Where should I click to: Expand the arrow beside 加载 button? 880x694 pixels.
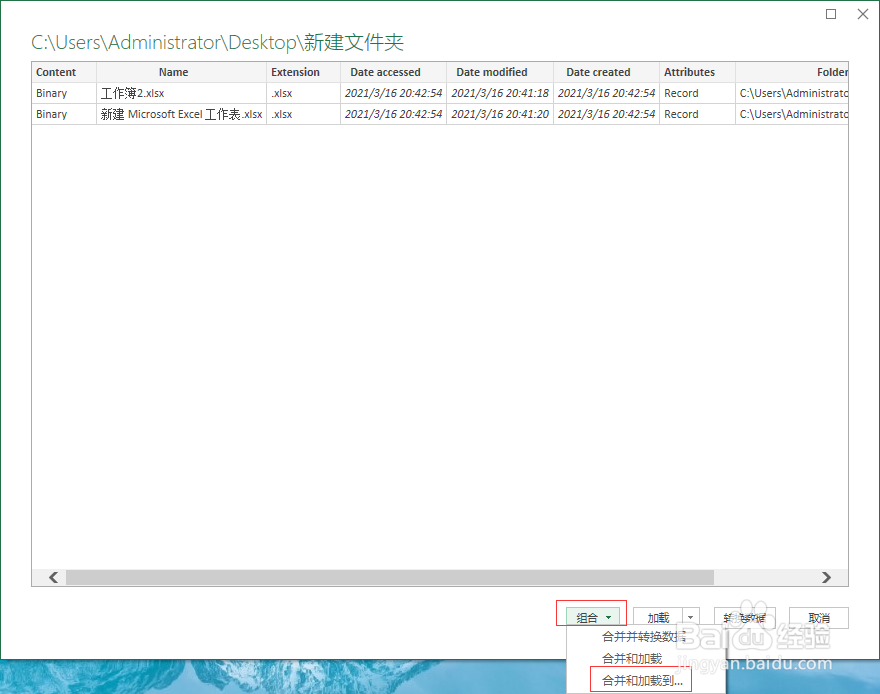coord(691,618)
